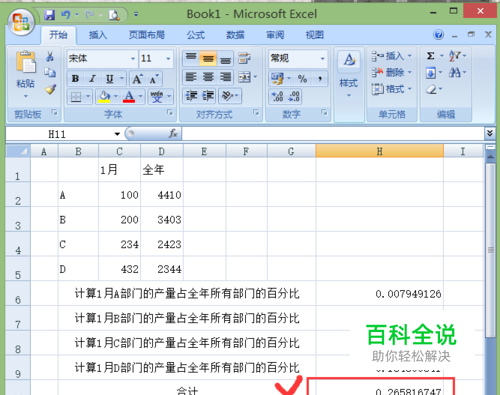Customize the quick access toolbar dropdown
The height and width of the screenshot is (395, 500).
click(x=136, y=14)
